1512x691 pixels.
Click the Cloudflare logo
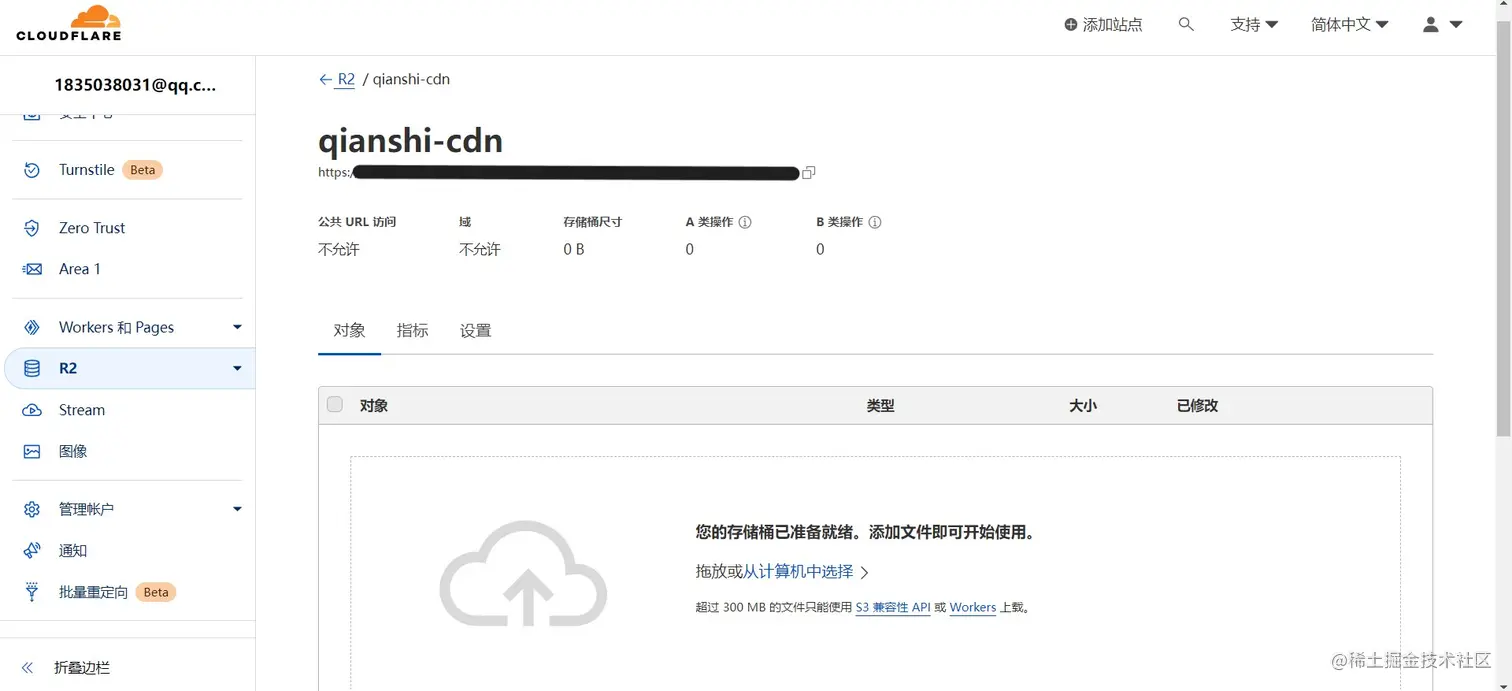[69, 23]
